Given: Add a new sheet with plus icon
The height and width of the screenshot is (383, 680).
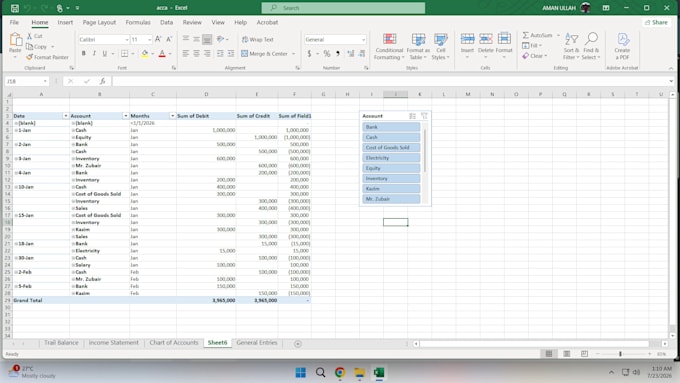Looking at the screenshot, I should coord(298,344).
